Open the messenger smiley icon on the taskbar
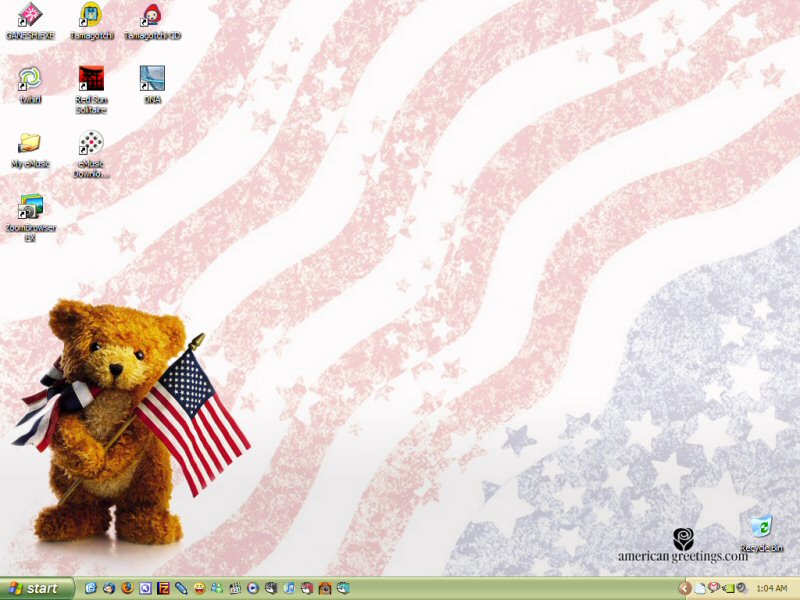 click(x=200, y=588)
